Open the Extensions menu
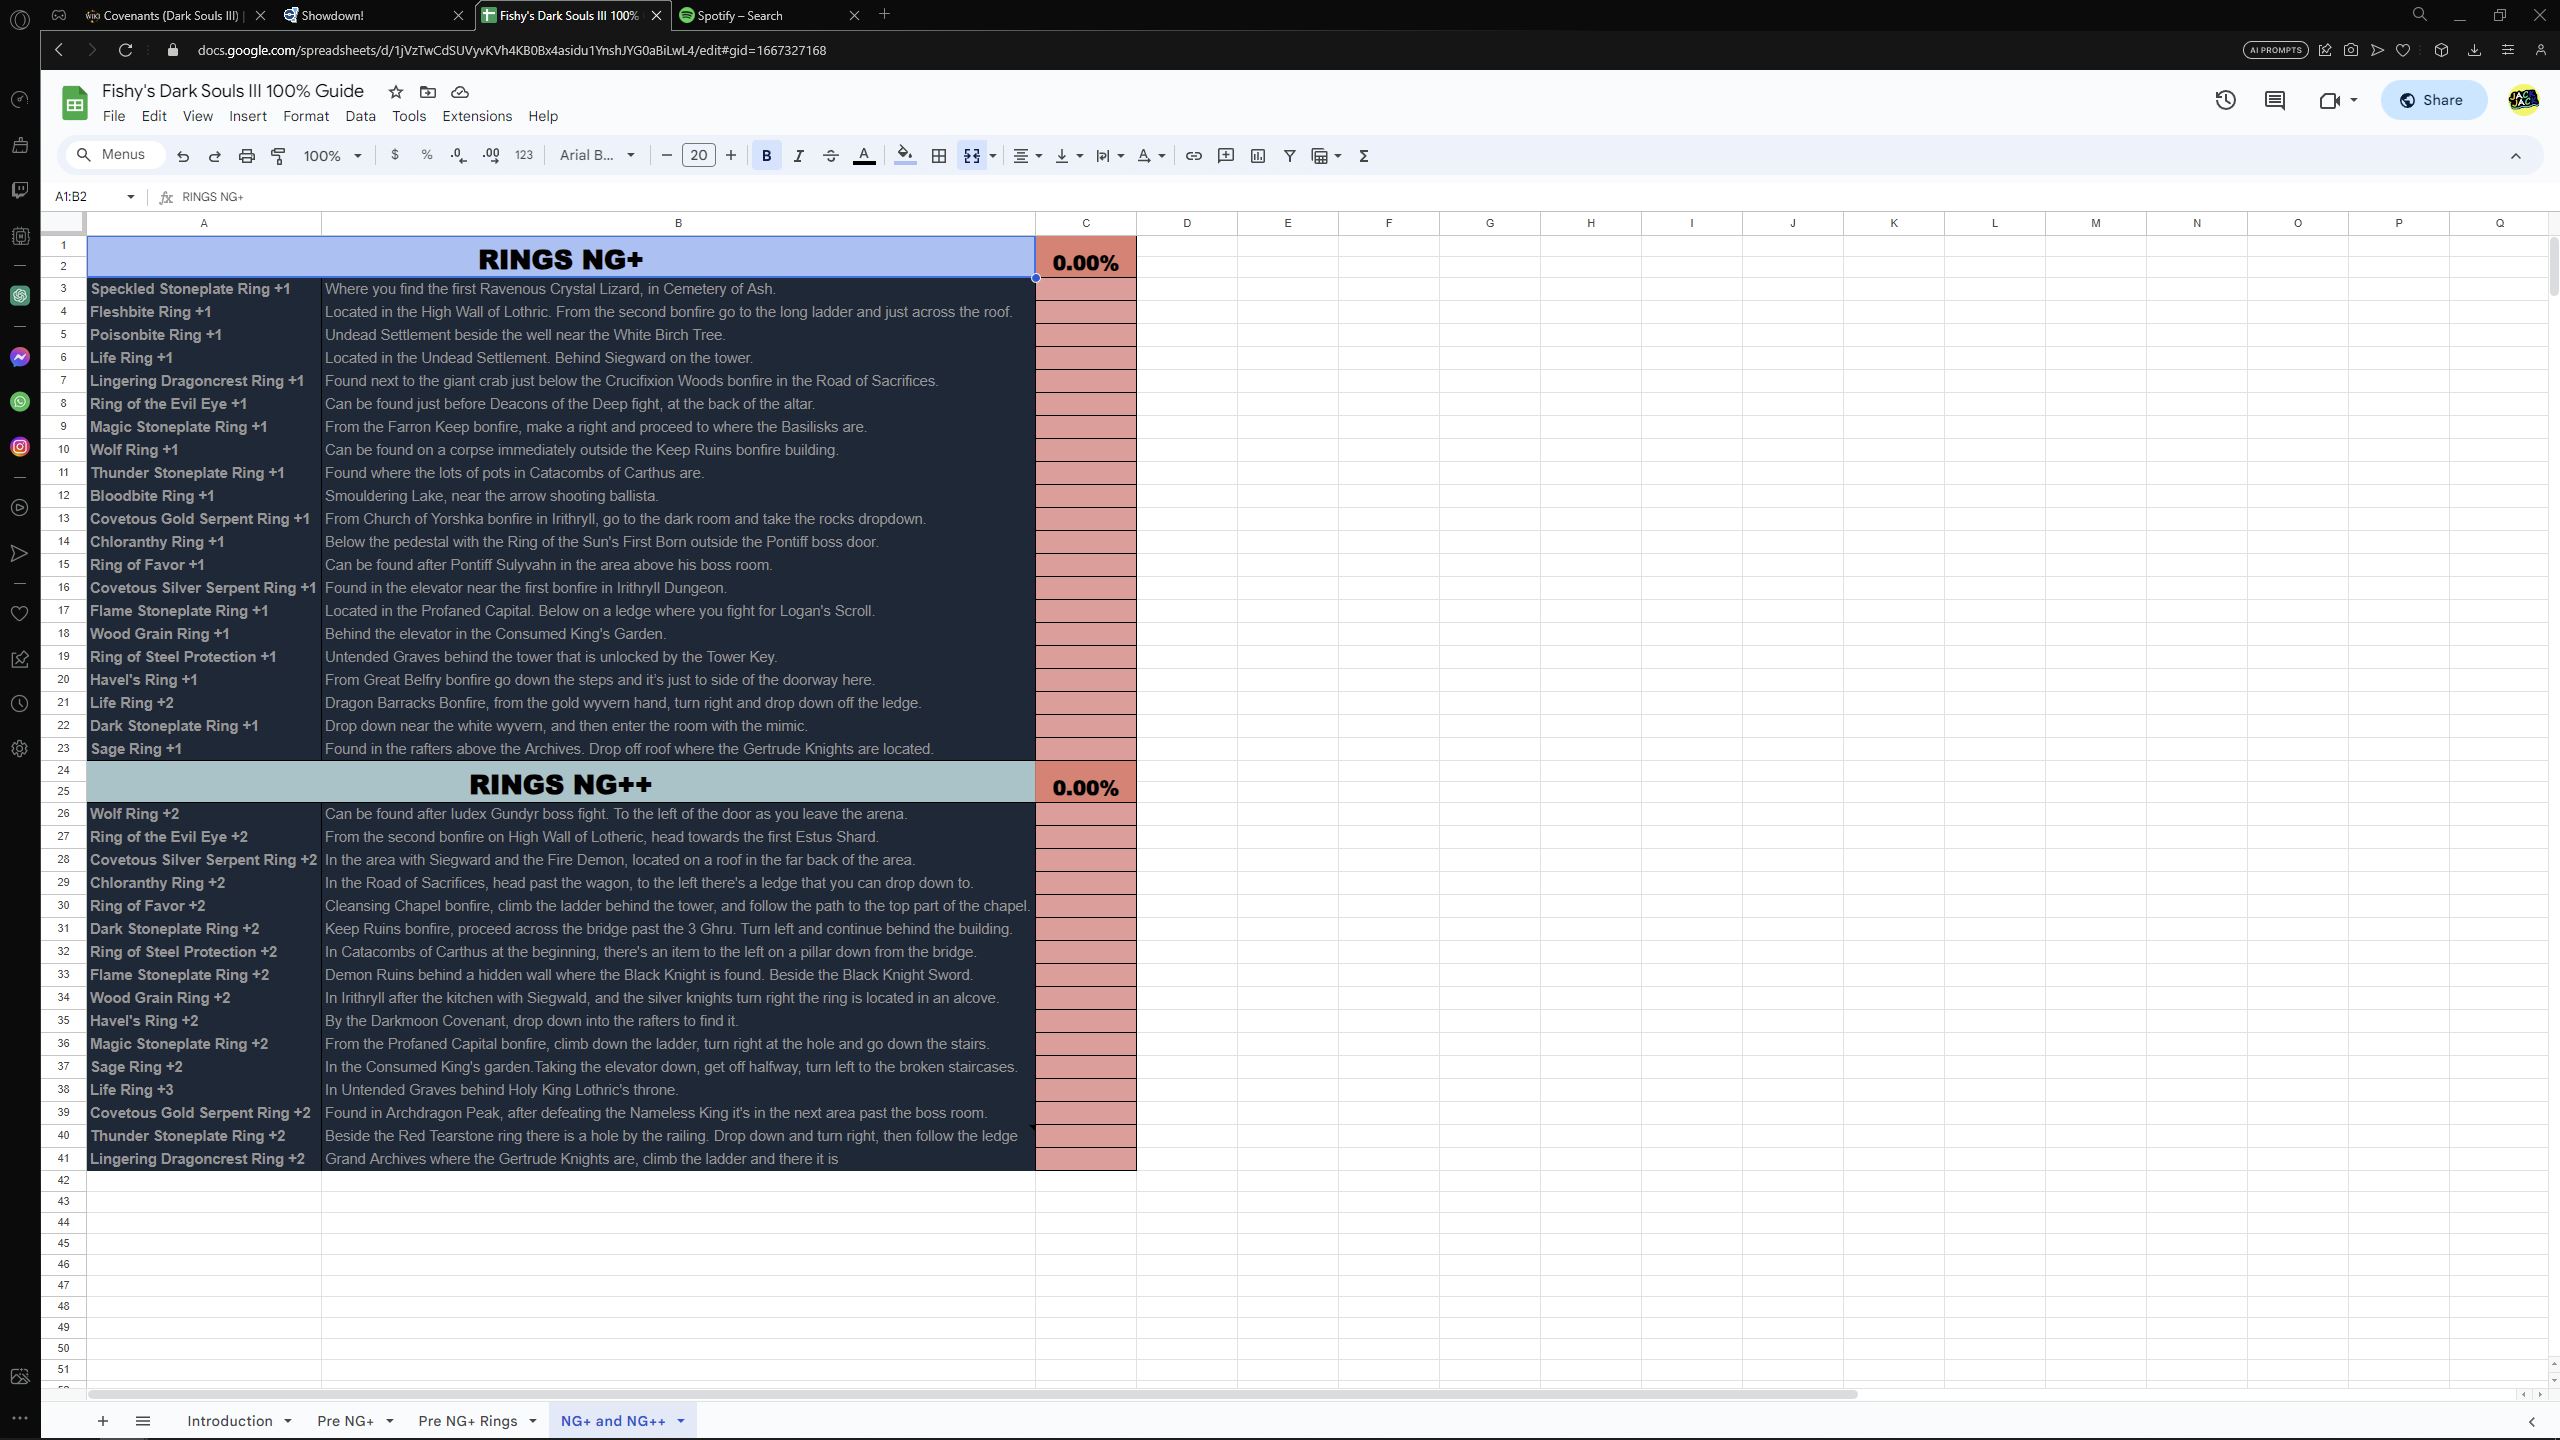2560x1440 pixels. (476, 116)
